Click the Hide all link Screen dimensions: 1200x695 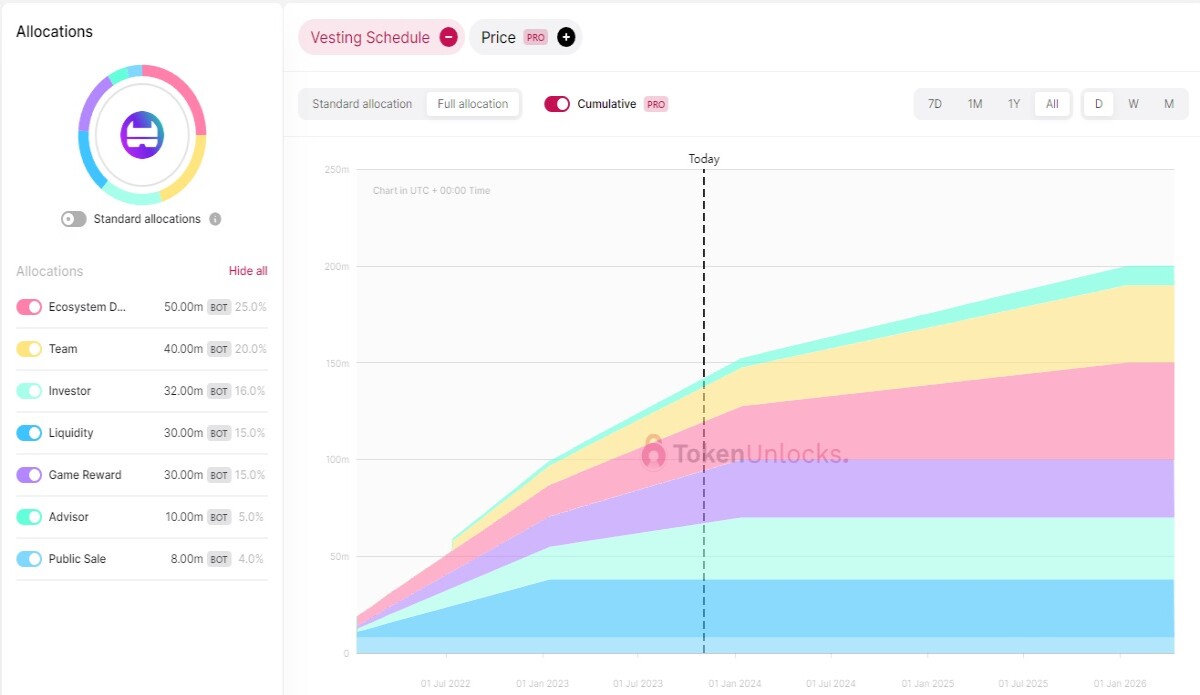248,271
